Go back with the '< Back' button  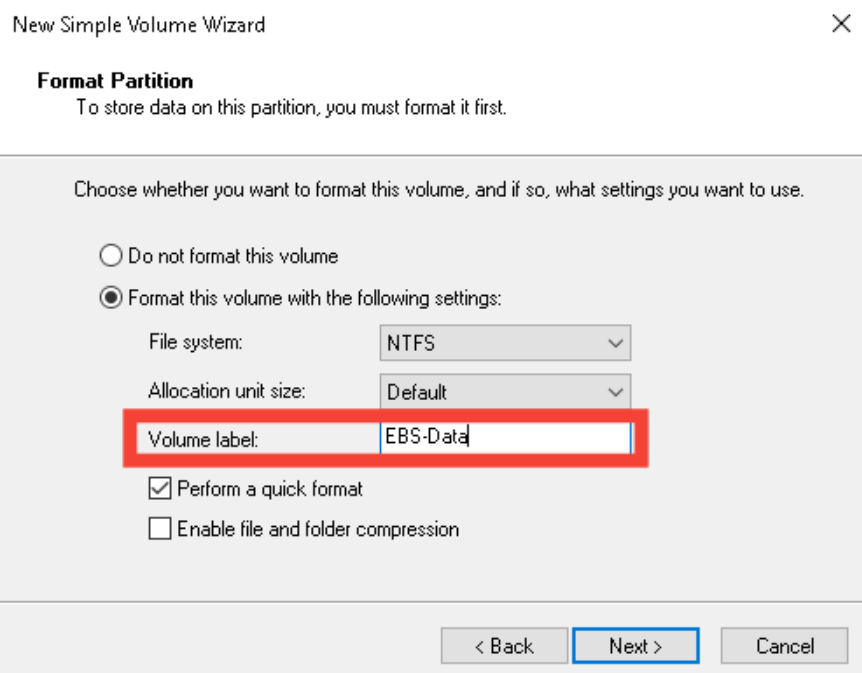coord(504,646)
